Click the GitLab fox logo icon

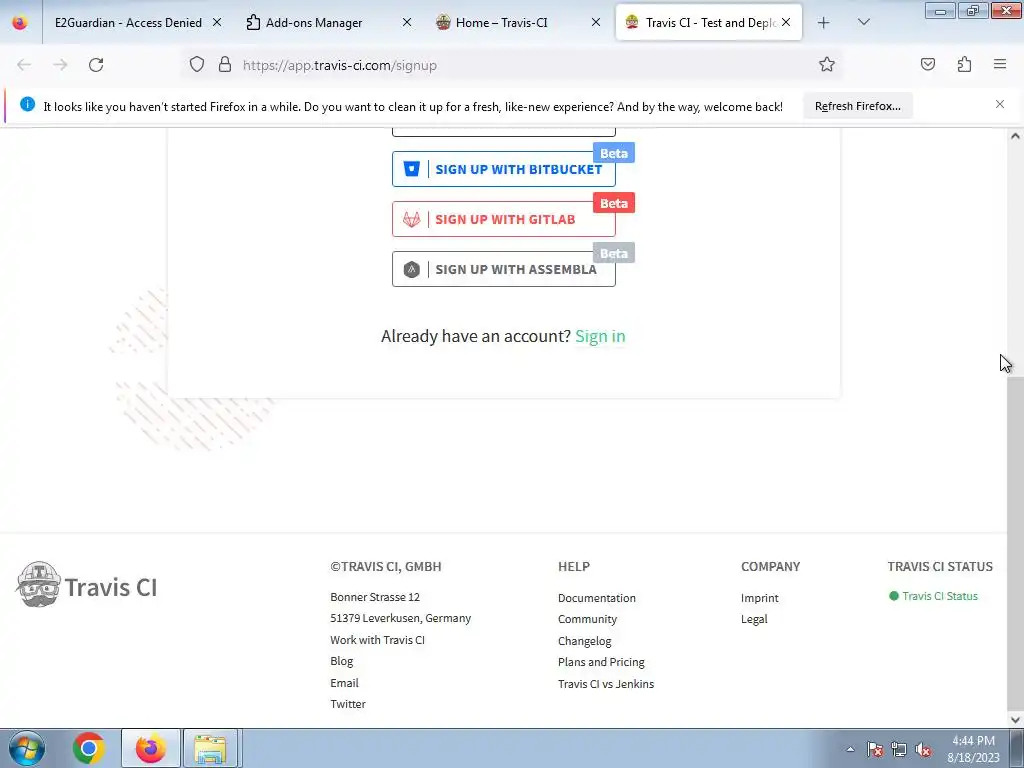pos(411,219)
